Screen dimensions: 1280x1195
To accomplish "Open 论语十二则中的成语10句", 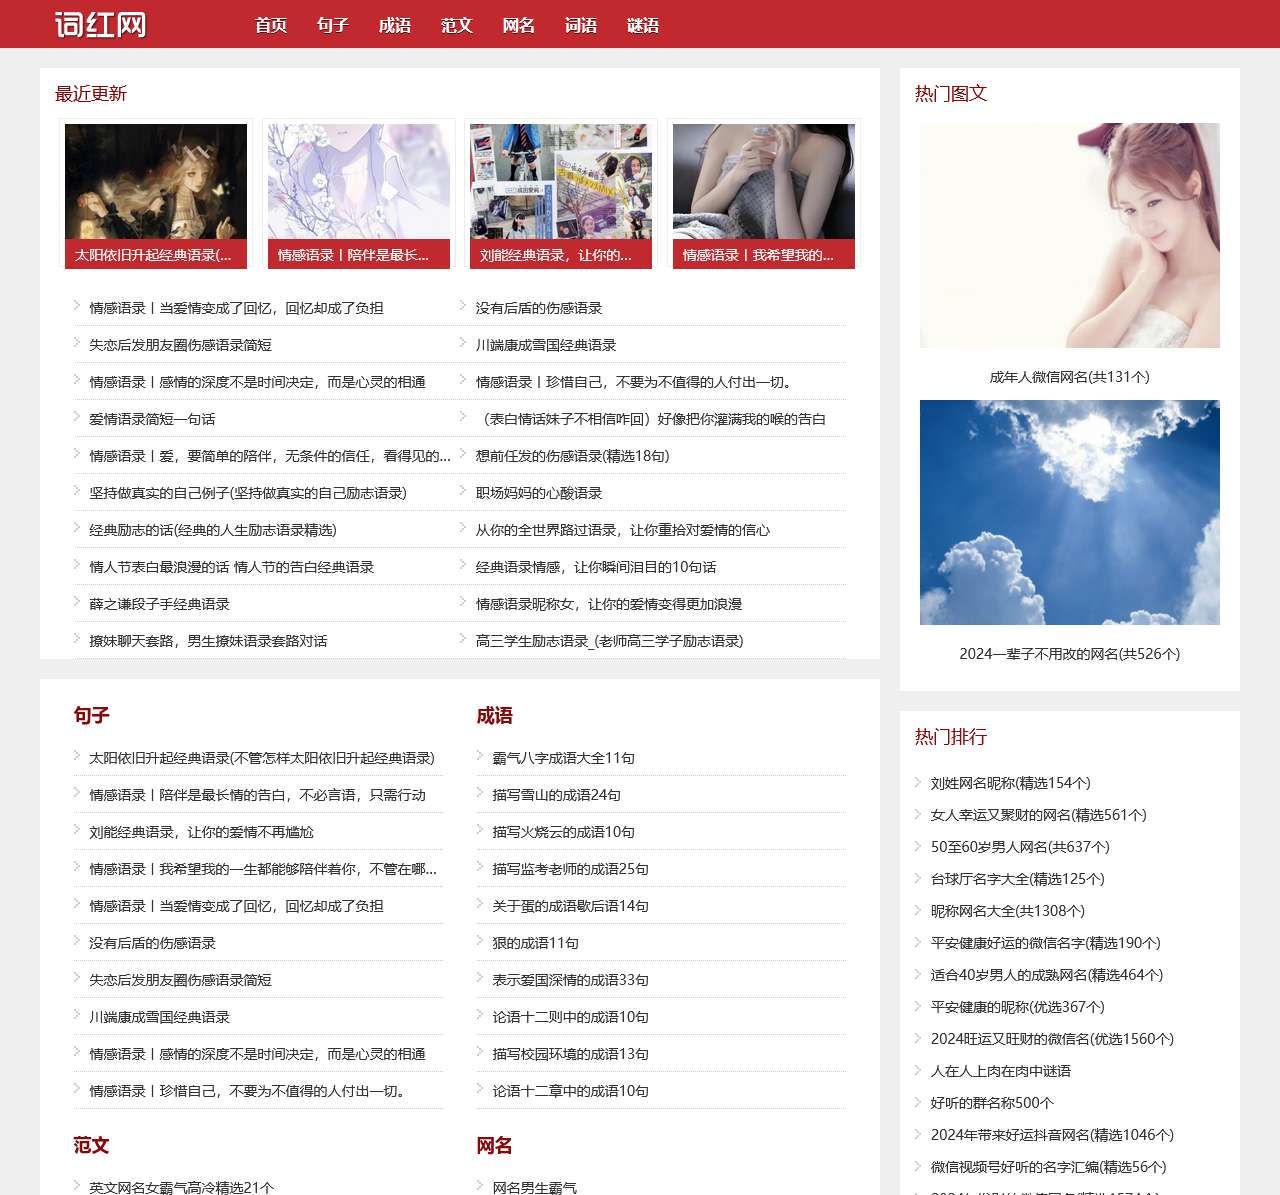I will [570, 1017].
